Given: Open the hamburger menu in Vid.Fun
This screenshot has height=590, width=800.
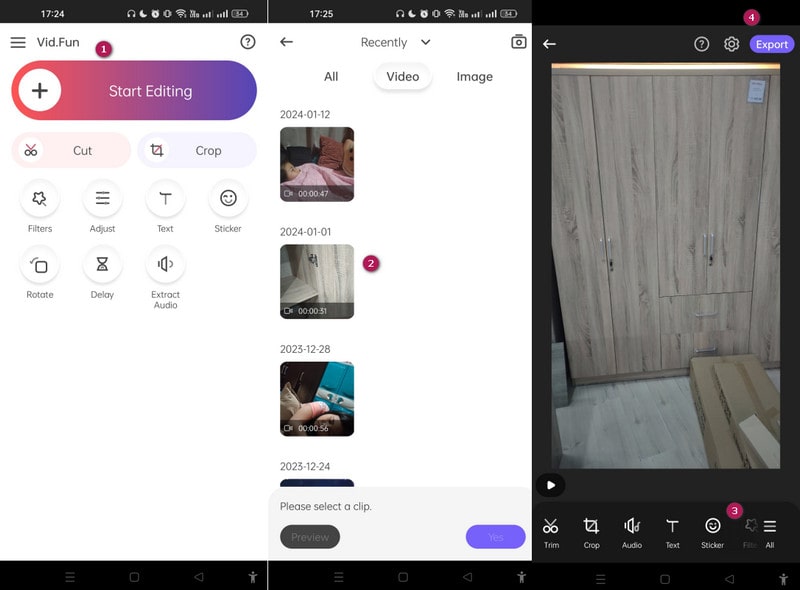Looking at the screenshot, I should (x=18, y=42).
